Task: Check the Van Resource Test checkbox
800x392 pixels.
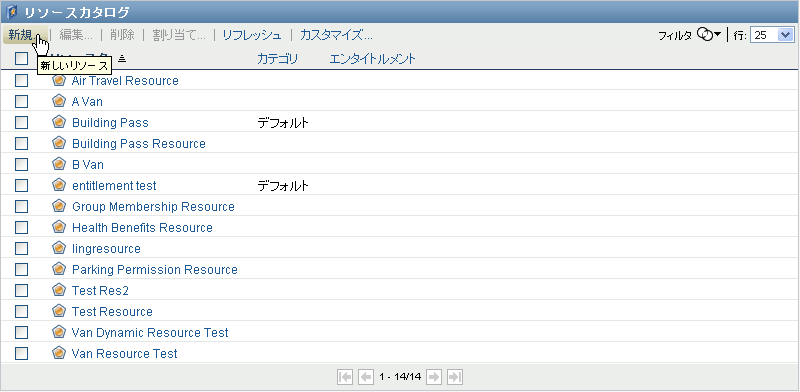Action: (21, 353)
